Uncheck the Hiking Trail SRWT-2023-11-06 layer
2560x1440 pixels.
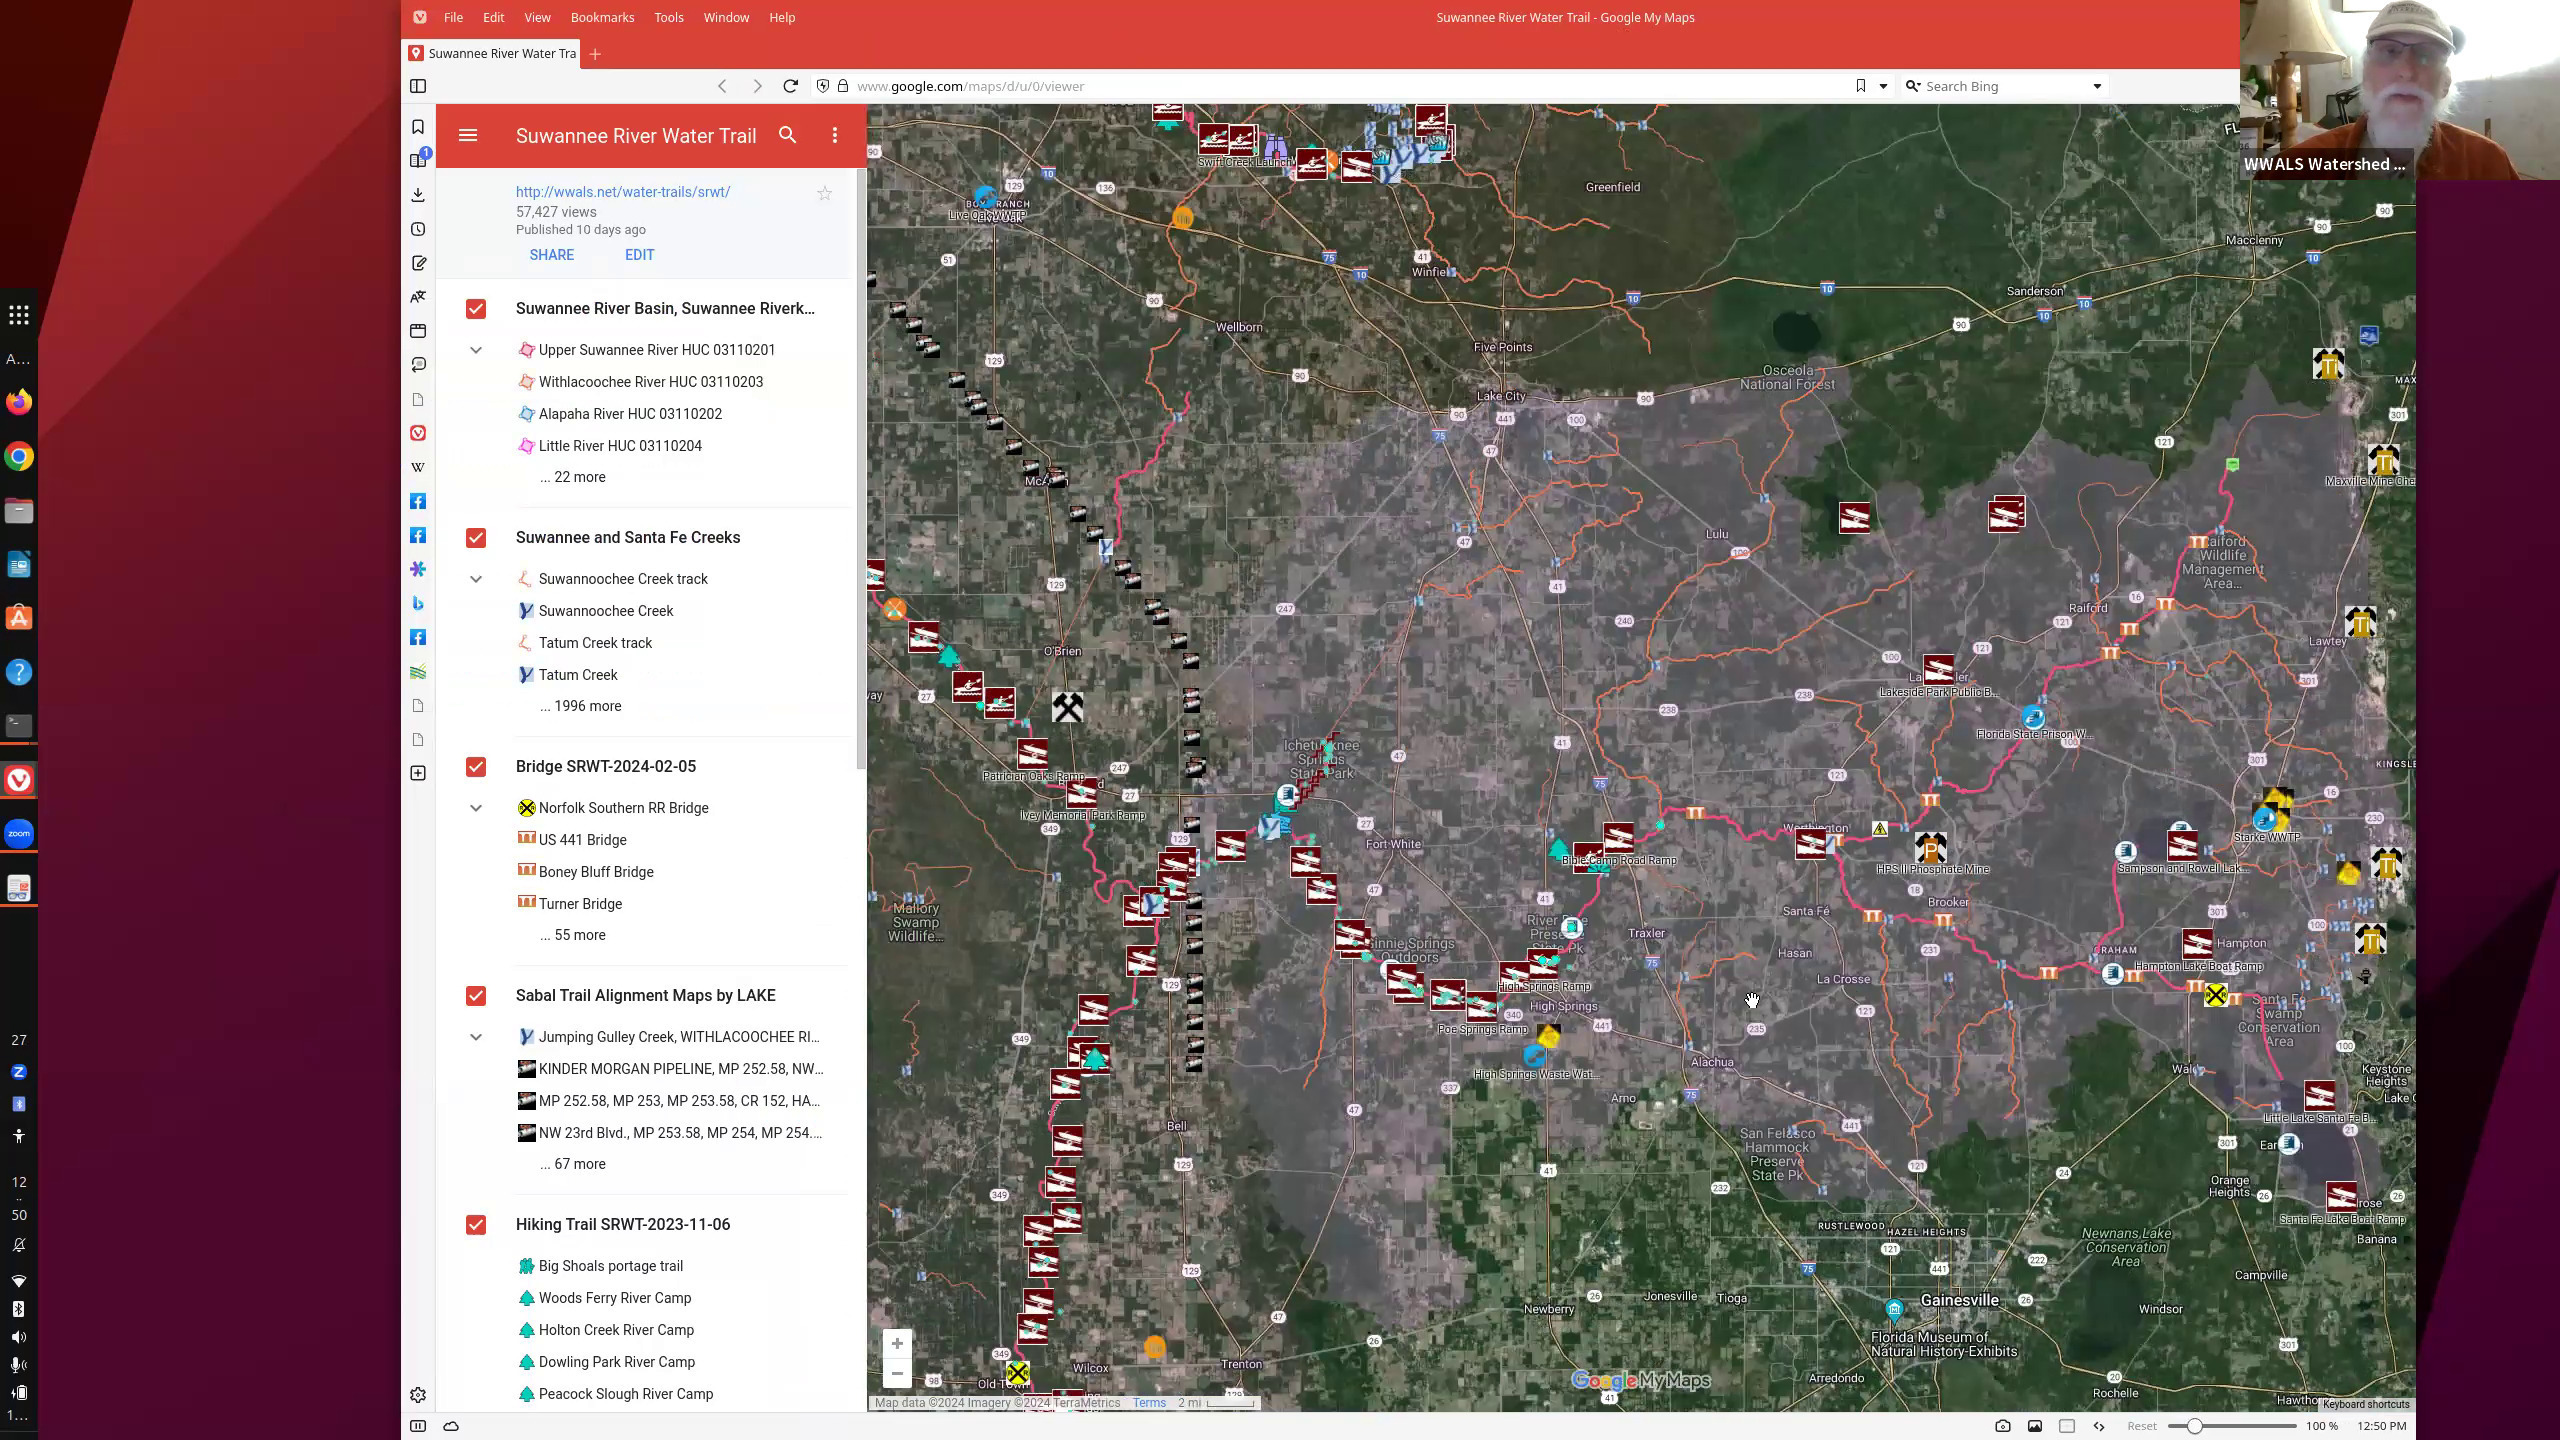(476, 1225)
